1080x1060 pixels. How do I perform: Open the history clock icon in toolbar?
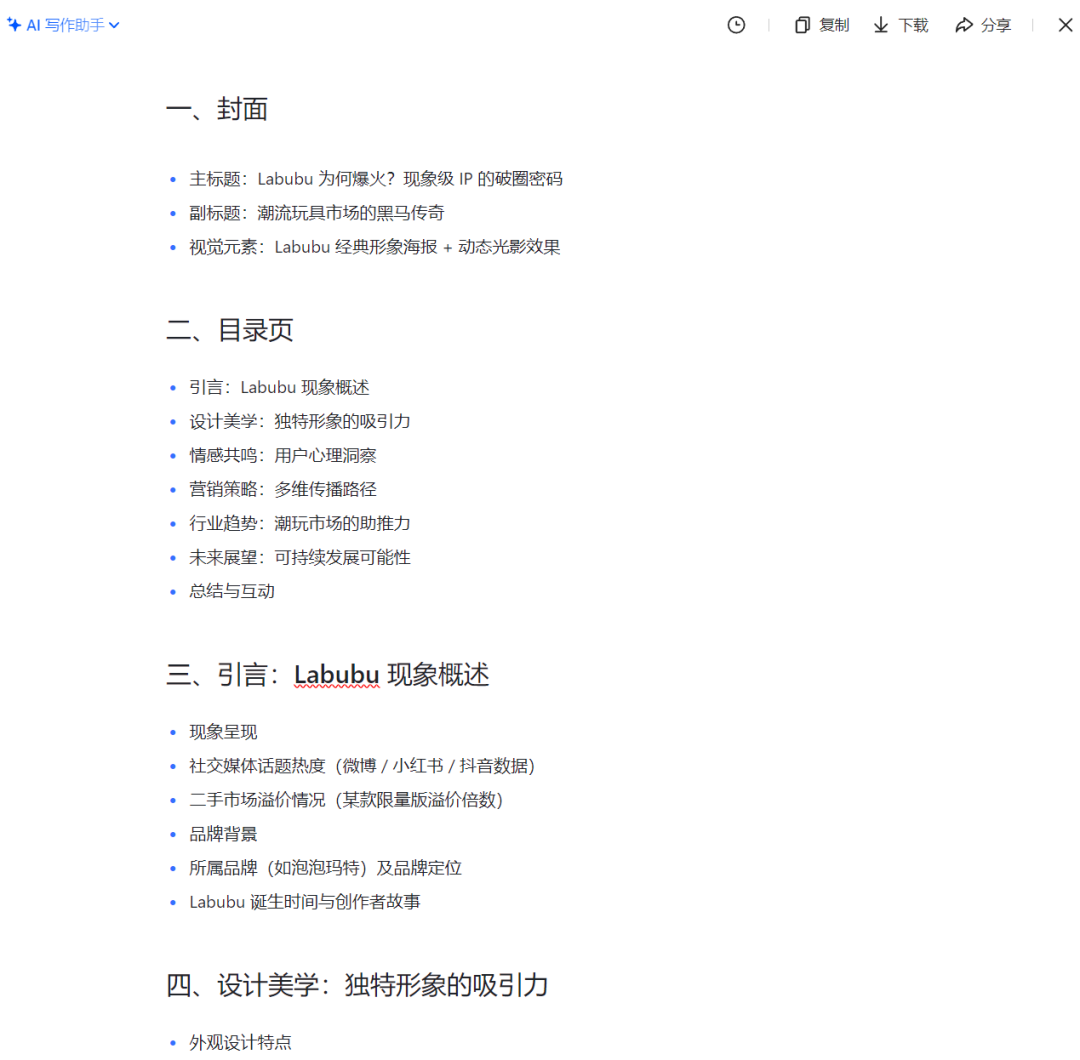click(737, 25)
